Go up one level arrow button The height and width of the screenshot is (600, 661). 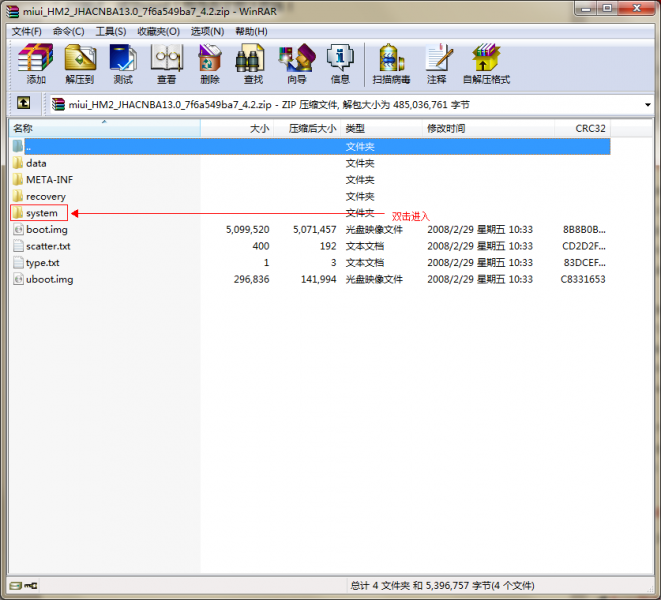click(24, 102)
